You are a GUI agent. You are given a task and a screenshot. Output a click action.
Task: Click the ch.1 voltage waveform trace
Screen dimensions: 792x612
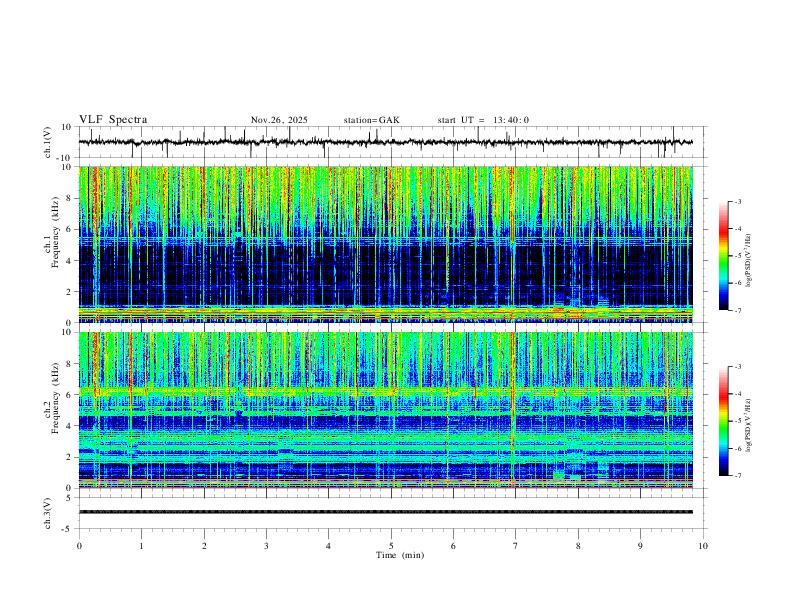pos(385,142)
